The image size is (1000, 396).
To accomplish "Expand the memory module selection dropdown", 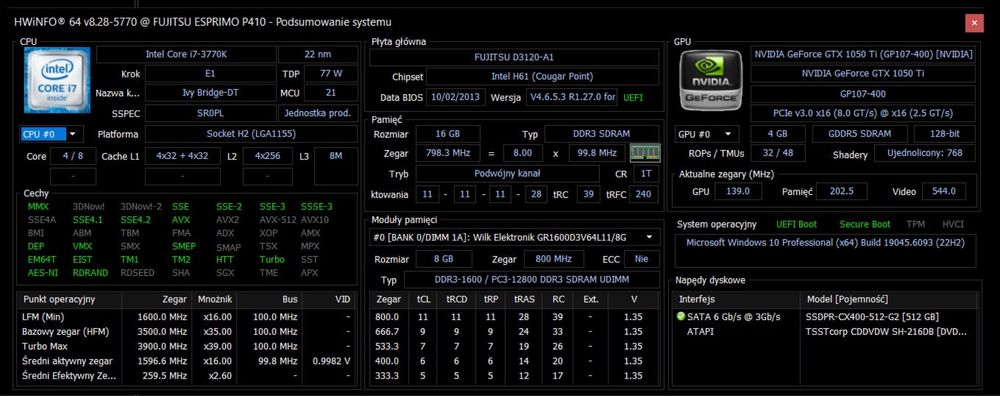I will coord(514,237).
